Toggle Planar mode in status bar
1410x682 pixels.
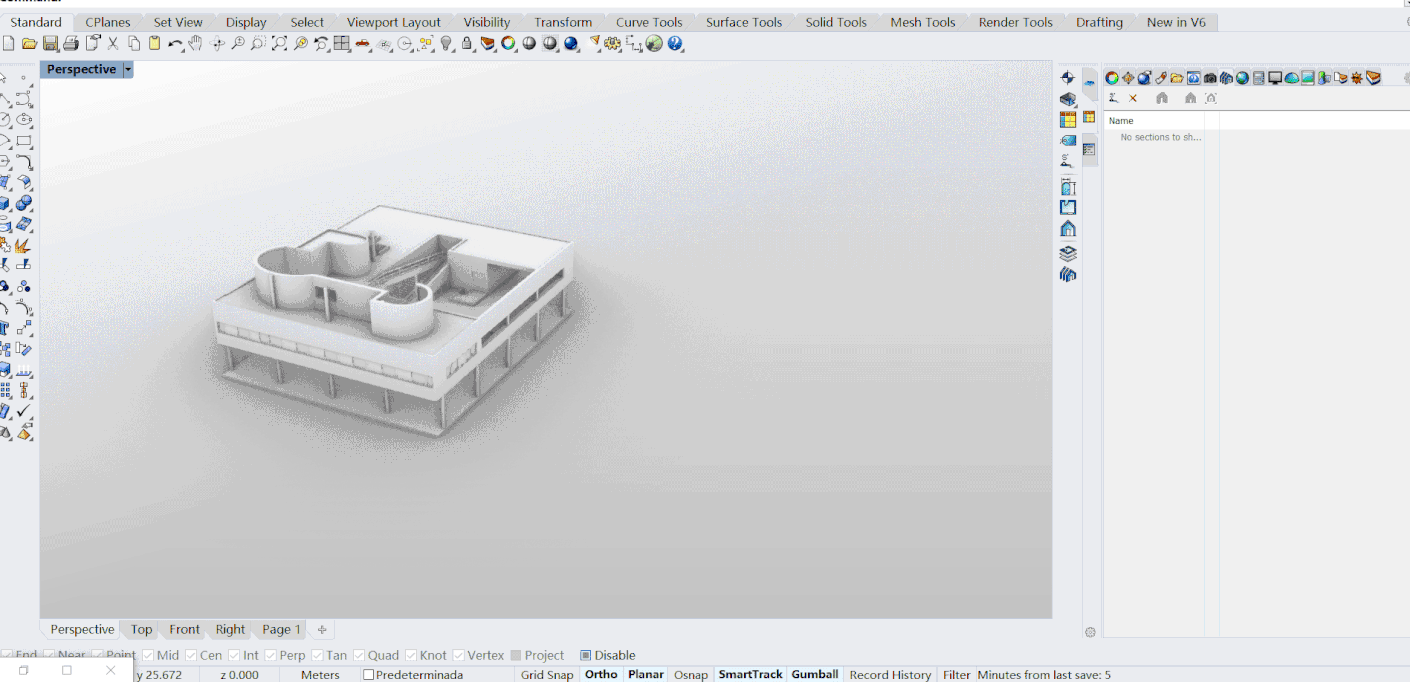646,675
